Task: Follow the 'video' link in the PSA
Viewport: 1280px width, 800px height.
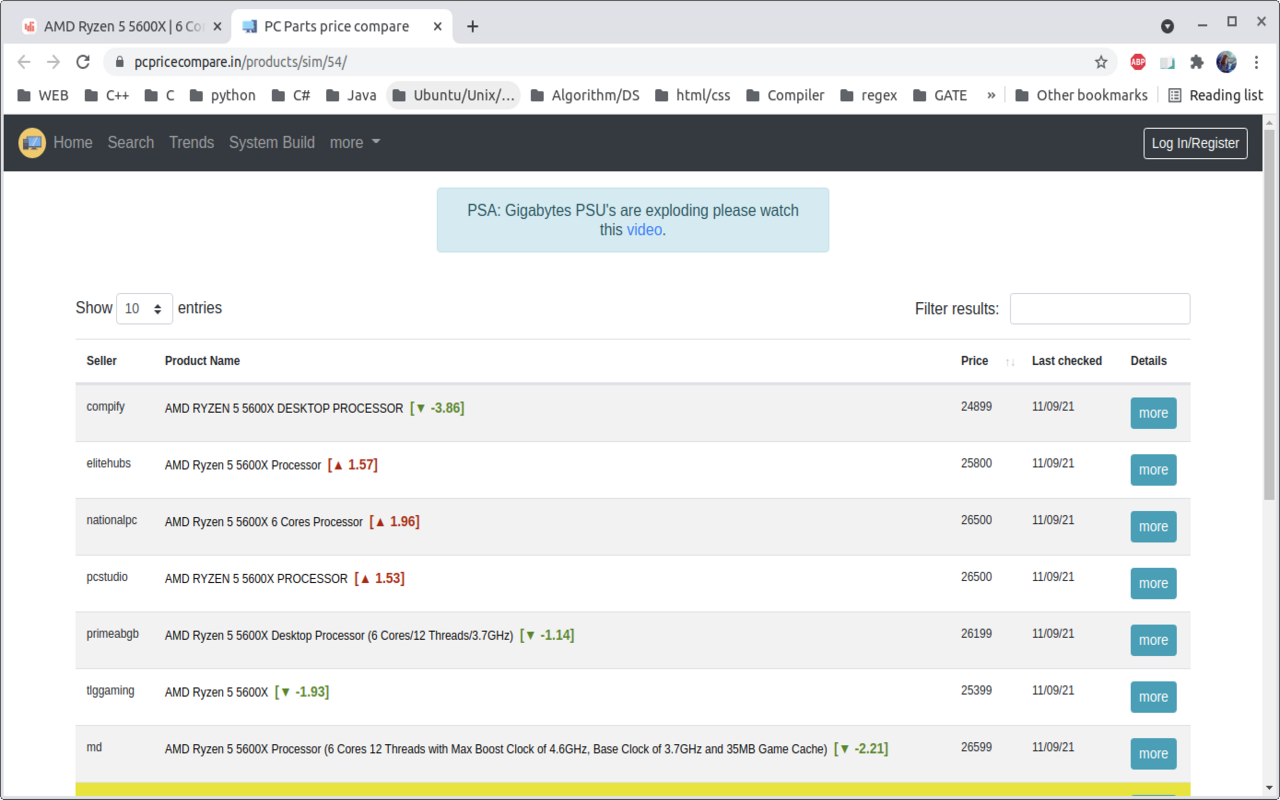Action: click(644, 229)
